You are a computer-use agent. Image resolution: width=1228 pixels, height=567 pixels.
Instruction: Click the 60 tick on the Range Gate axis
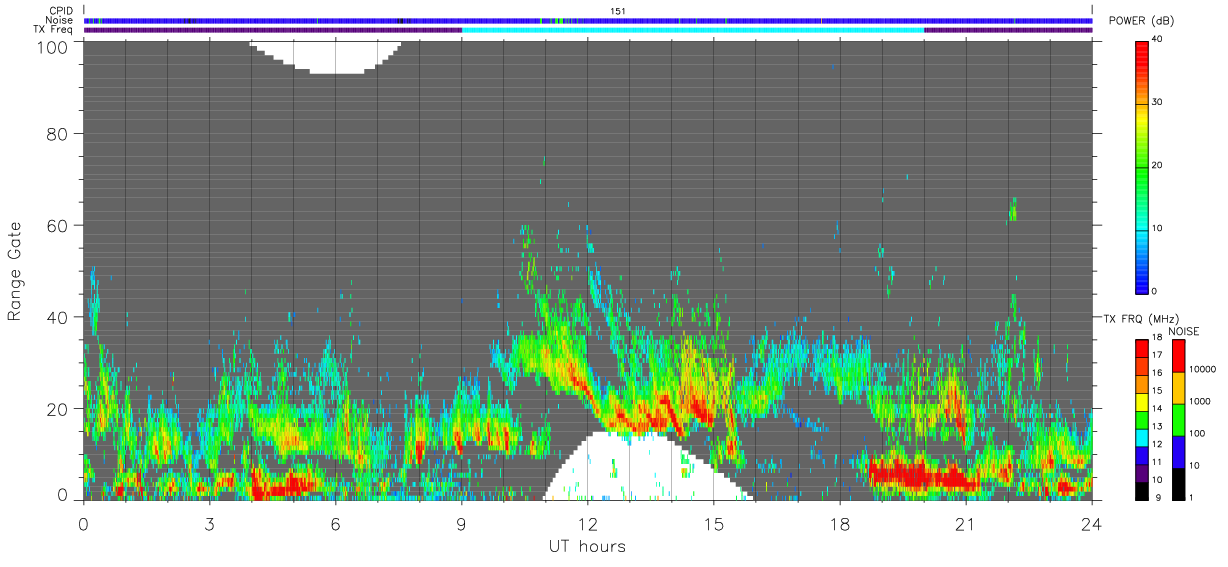[58, 225]
